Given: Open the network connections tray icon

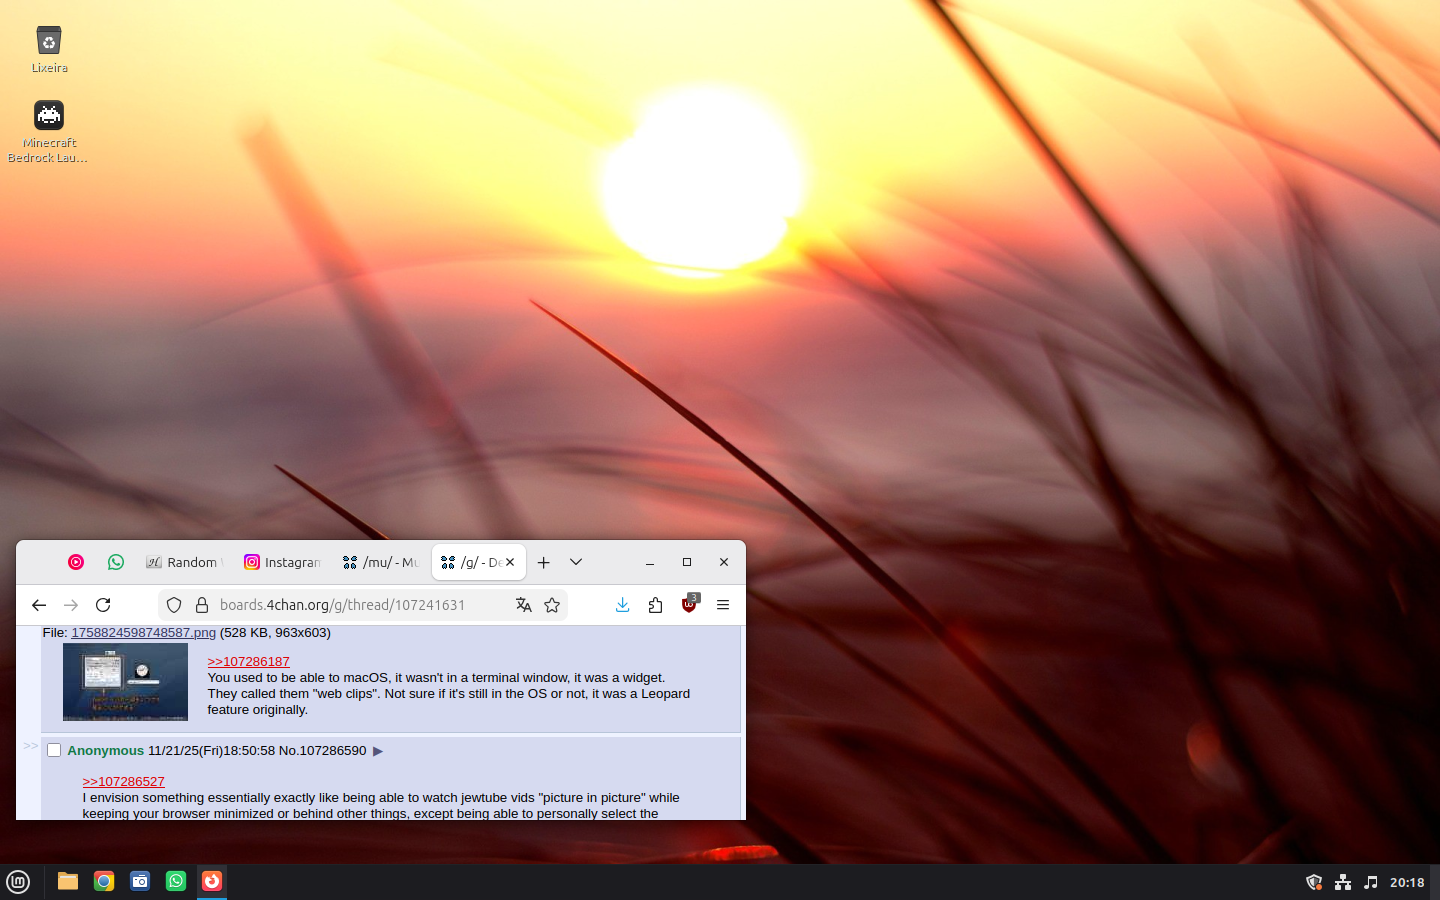Looking at the screenshot, I should (1343, 882).
